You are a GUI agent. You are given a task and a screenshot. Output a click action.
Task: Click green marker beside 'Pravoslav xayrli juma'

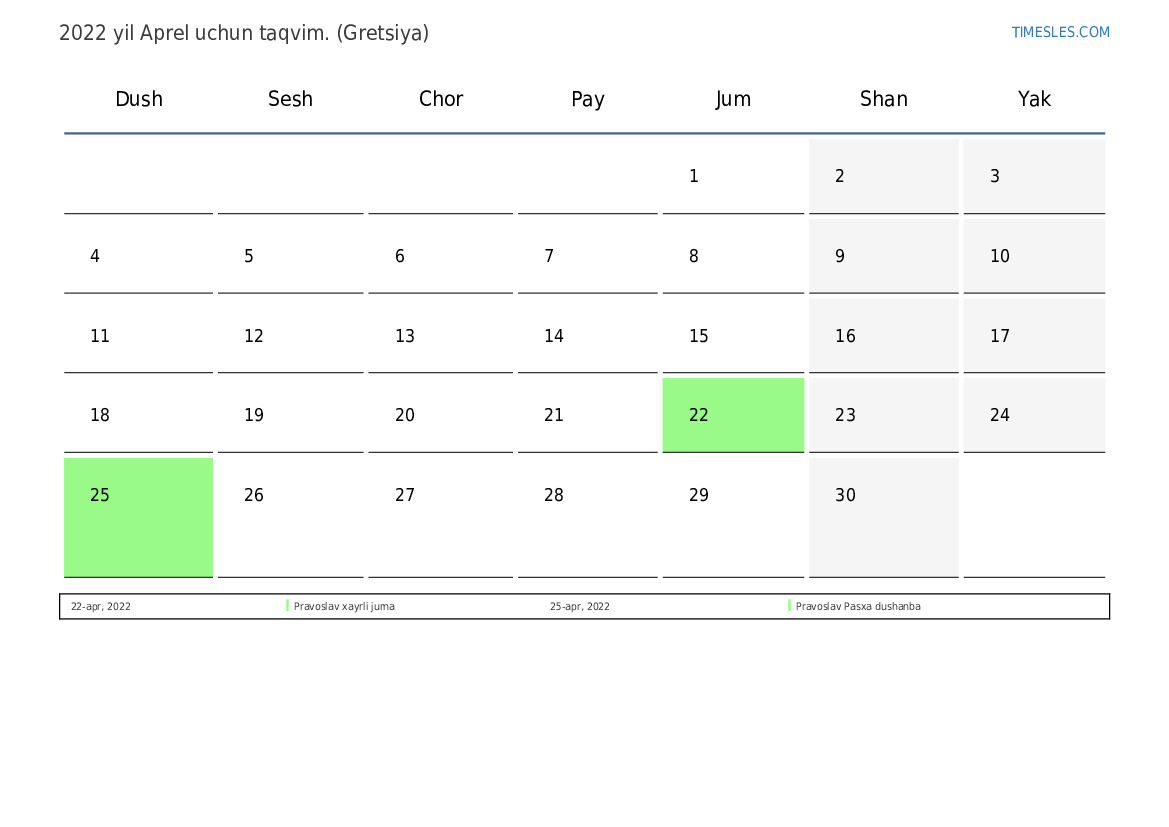pos(288,606)
